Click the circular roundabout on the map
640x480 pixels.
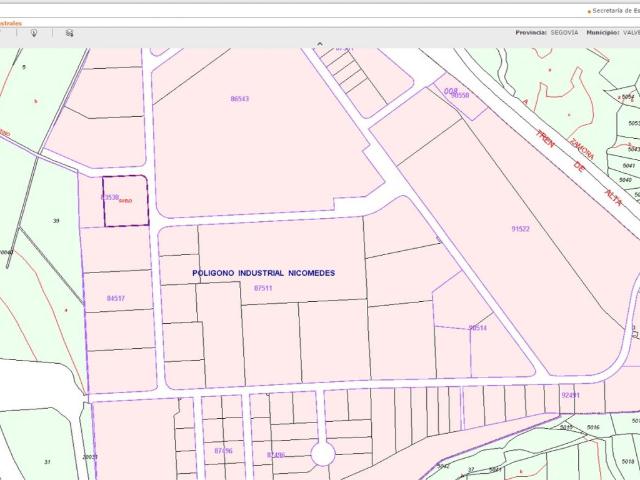tap(322, 454)
